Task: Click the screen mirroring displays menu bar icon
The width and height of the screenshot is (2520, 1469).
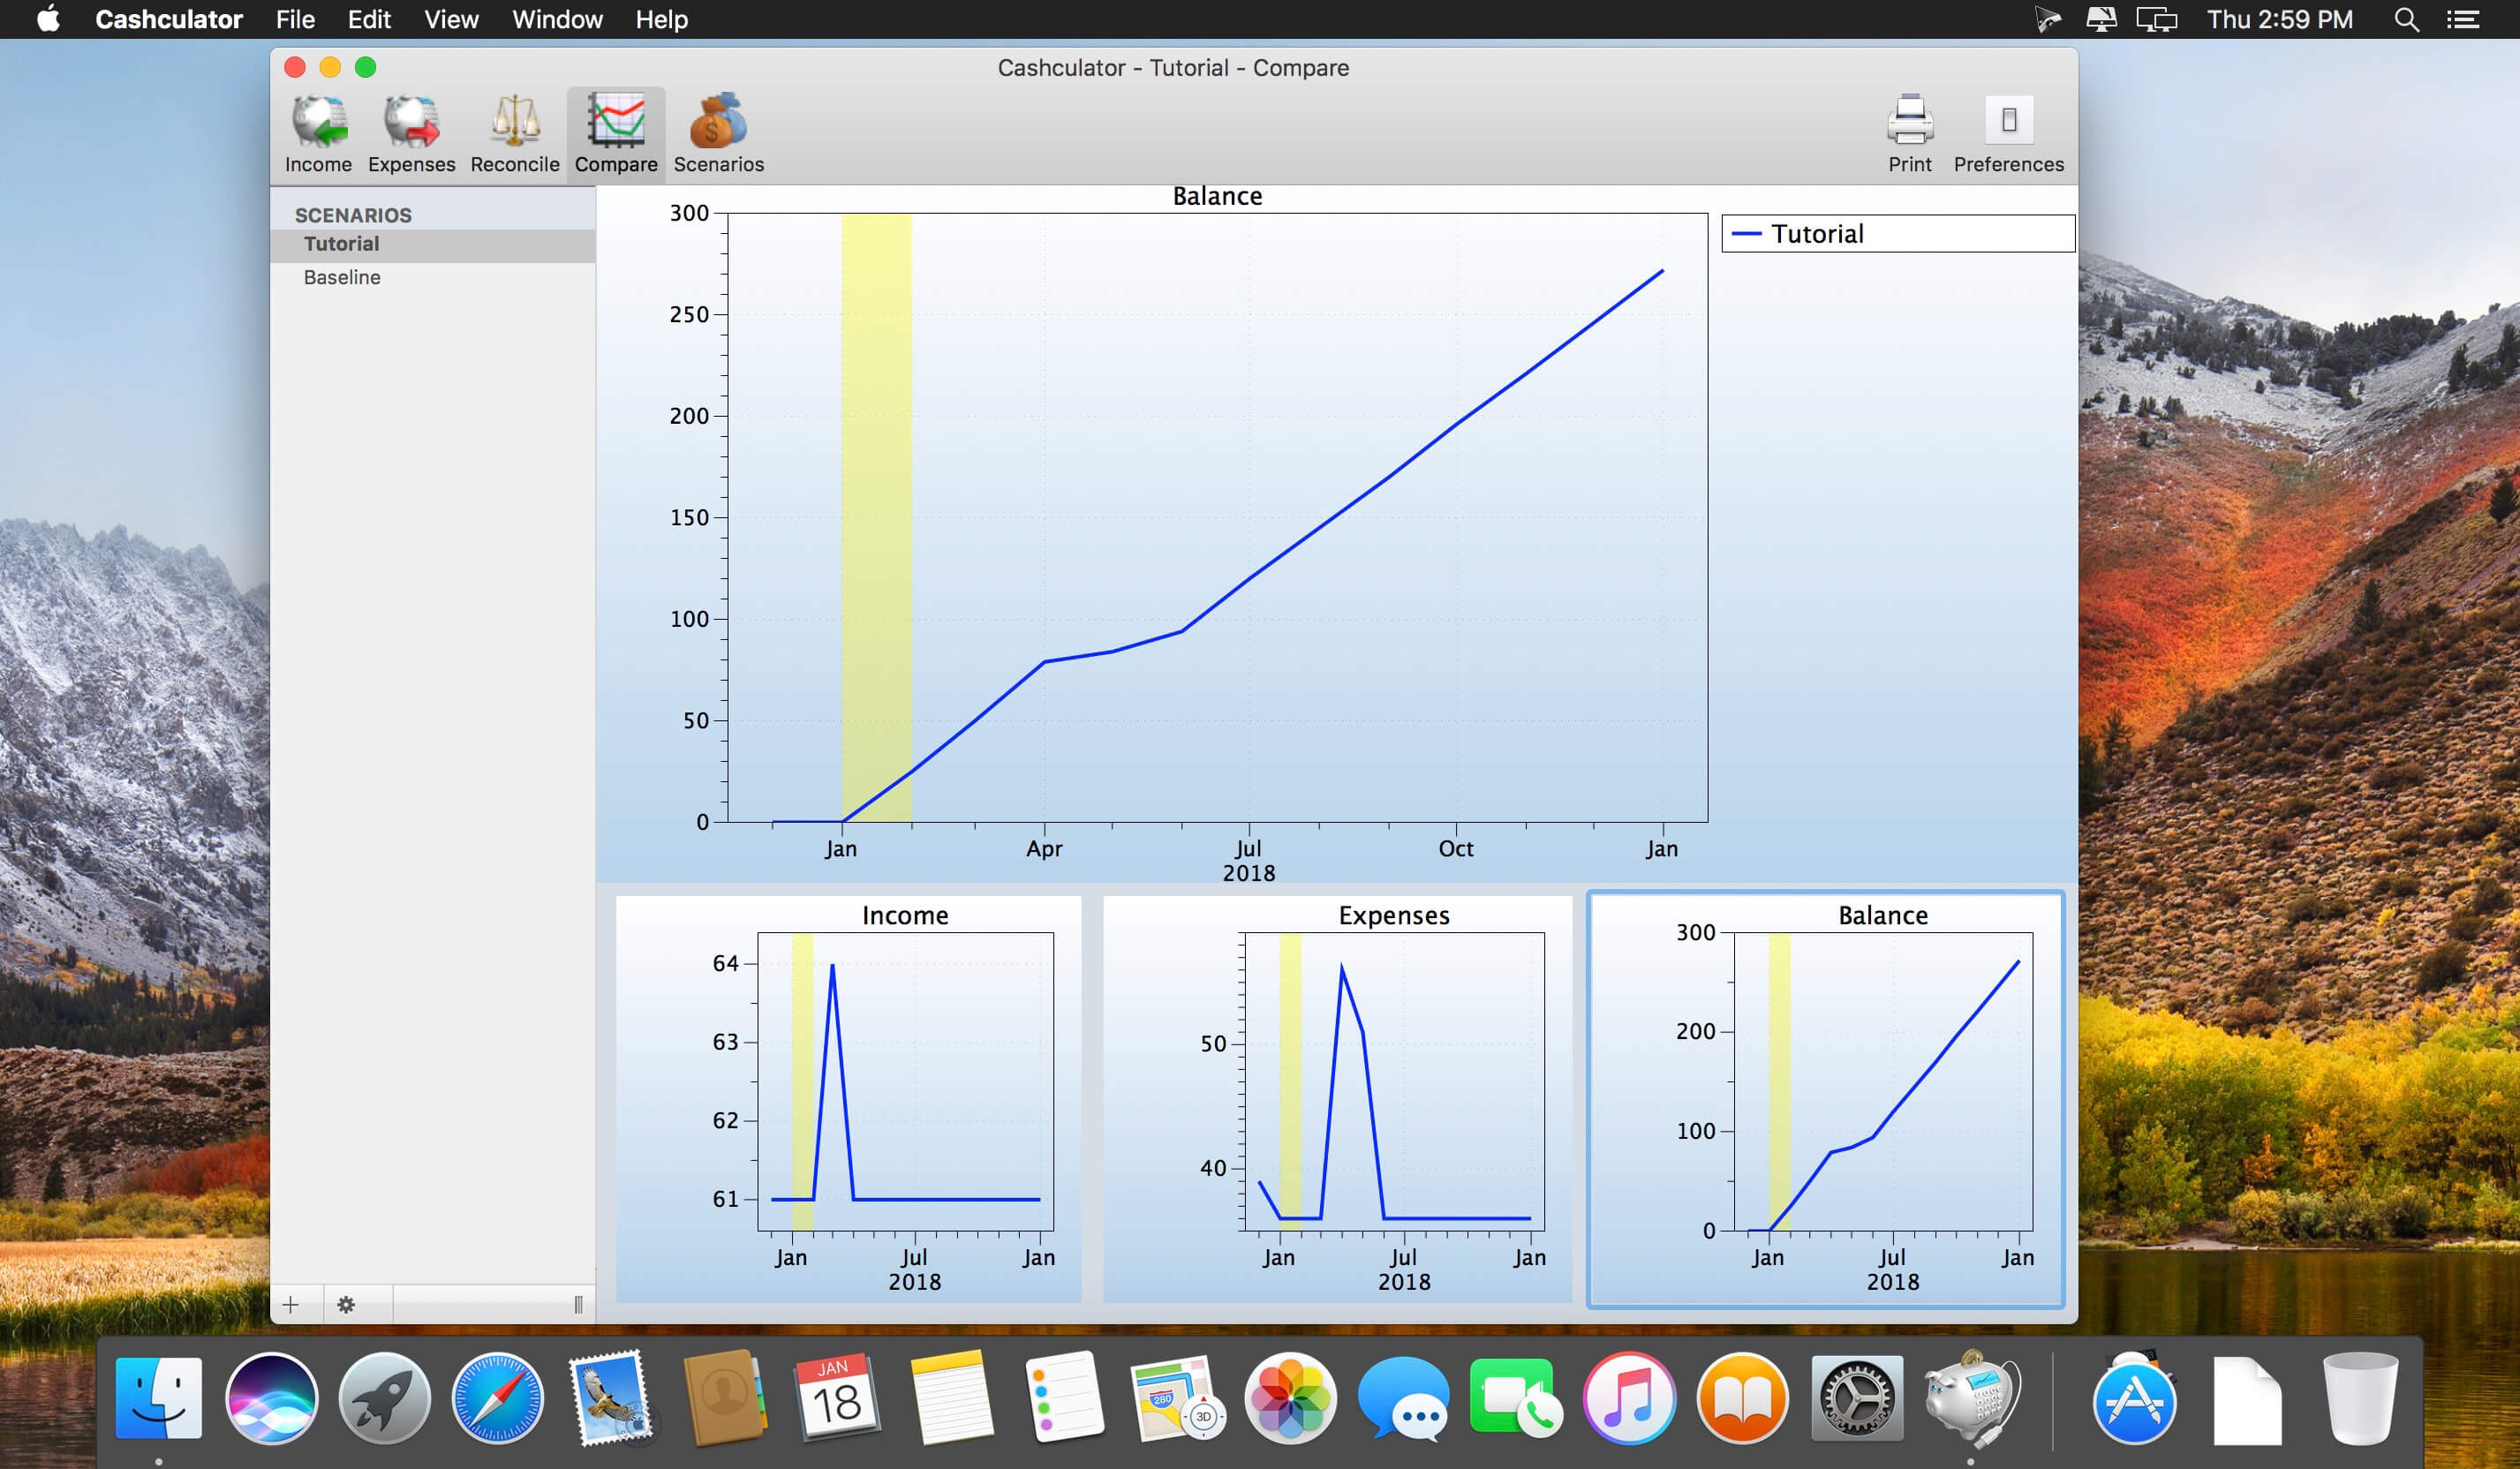Action: [2156, 19]
